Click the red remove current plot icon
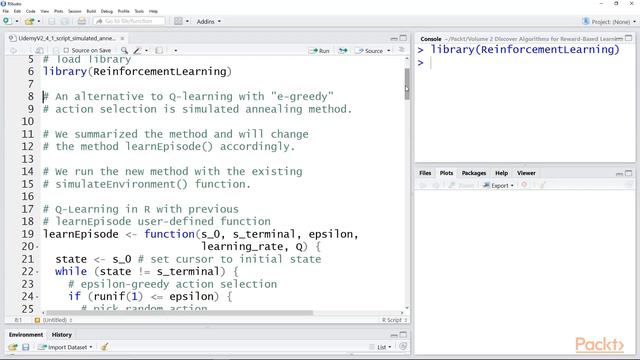 coord(524,185)
